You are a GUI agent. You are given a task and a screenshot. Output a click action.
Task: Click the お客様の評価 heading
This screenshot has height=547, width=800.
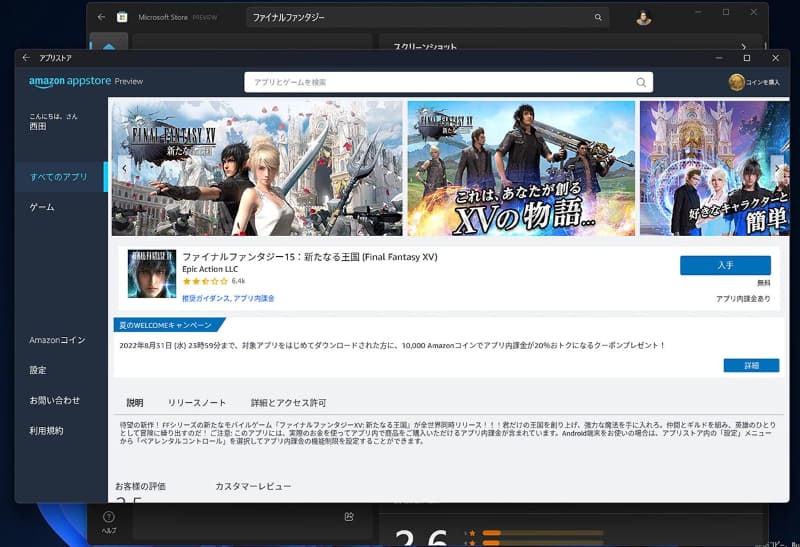point(140,486)
